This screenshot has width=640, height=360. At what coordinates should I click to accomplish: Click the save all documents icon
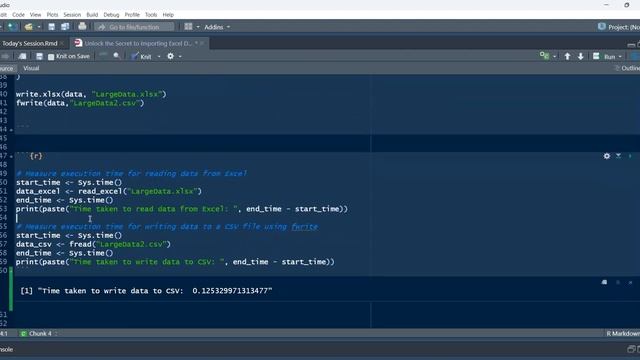click(65, 27)
